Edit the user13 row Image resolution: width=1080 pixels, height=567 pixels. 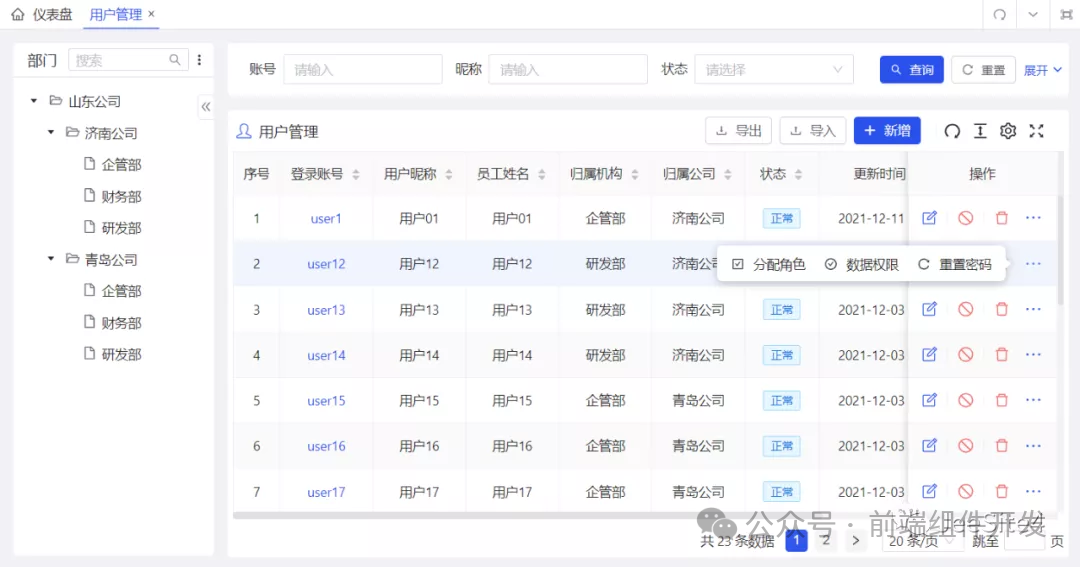pos(929,309)
